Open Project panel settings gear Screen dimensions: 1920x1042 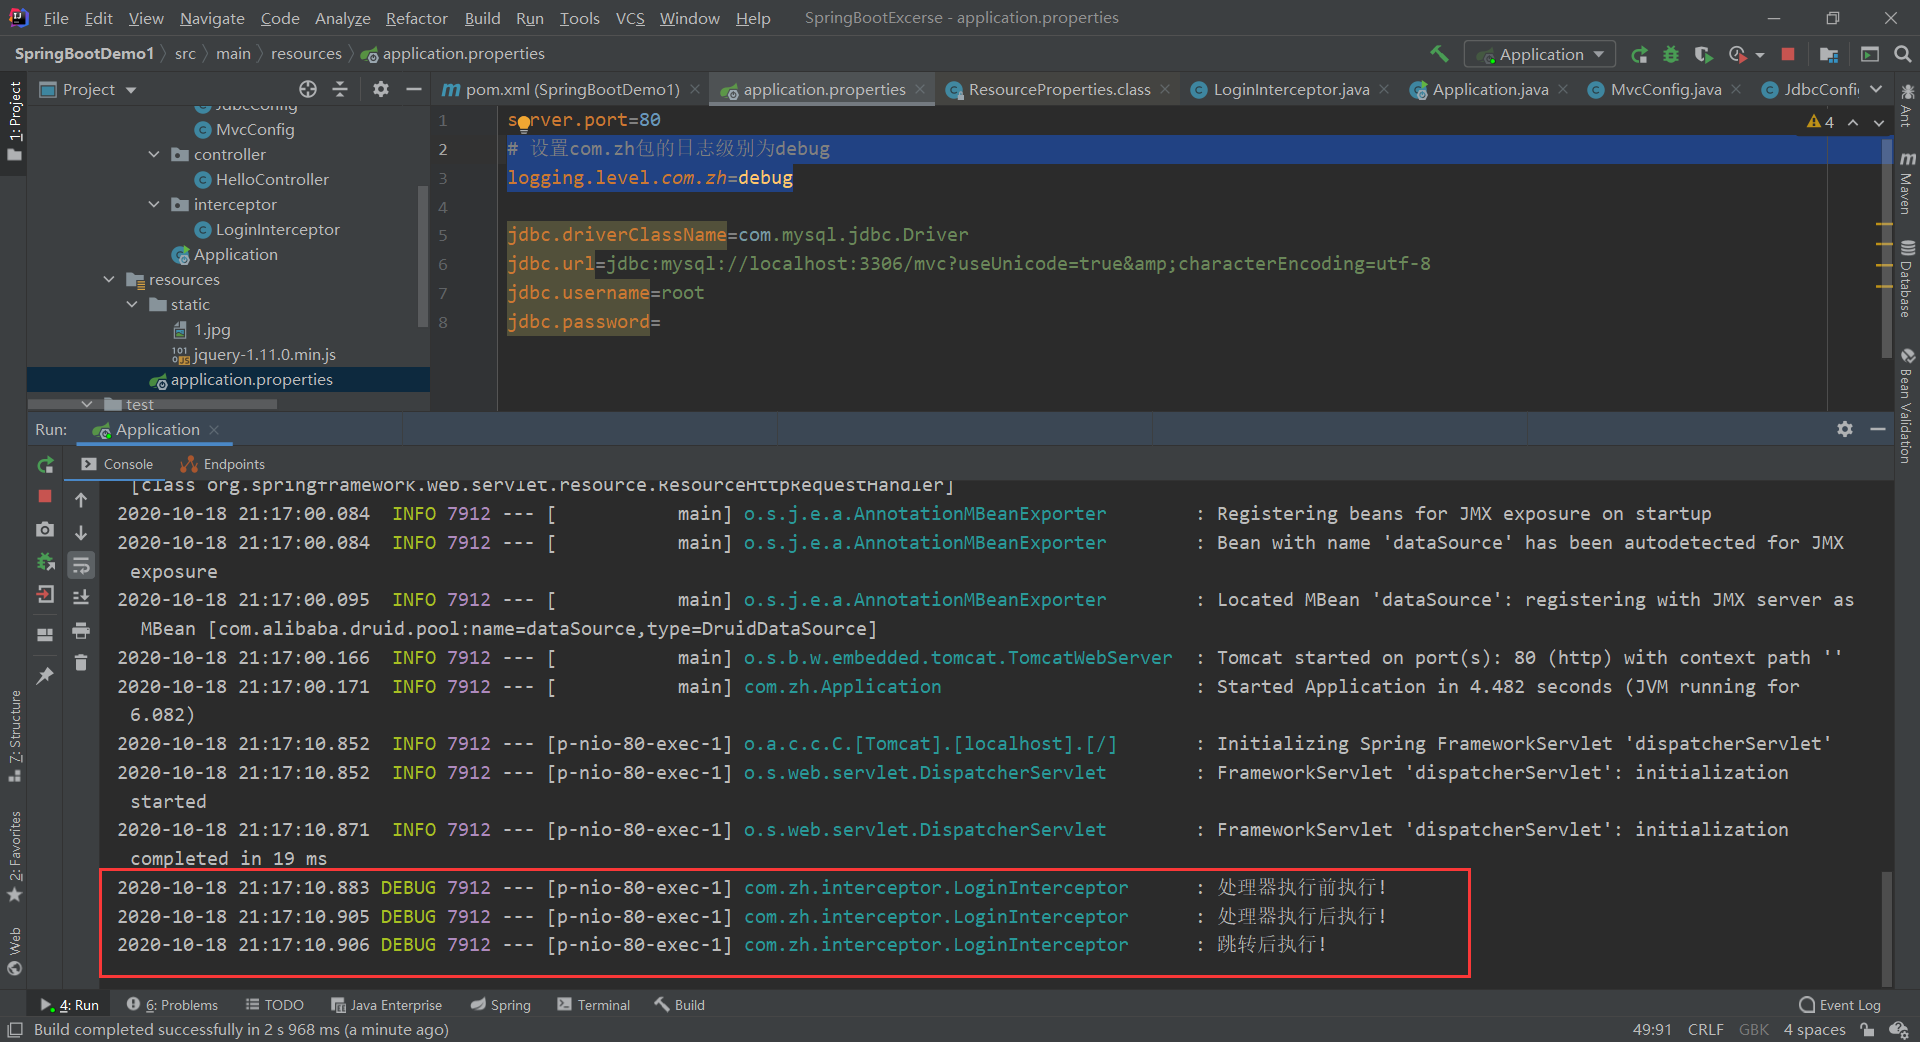[x=381, y=89]
